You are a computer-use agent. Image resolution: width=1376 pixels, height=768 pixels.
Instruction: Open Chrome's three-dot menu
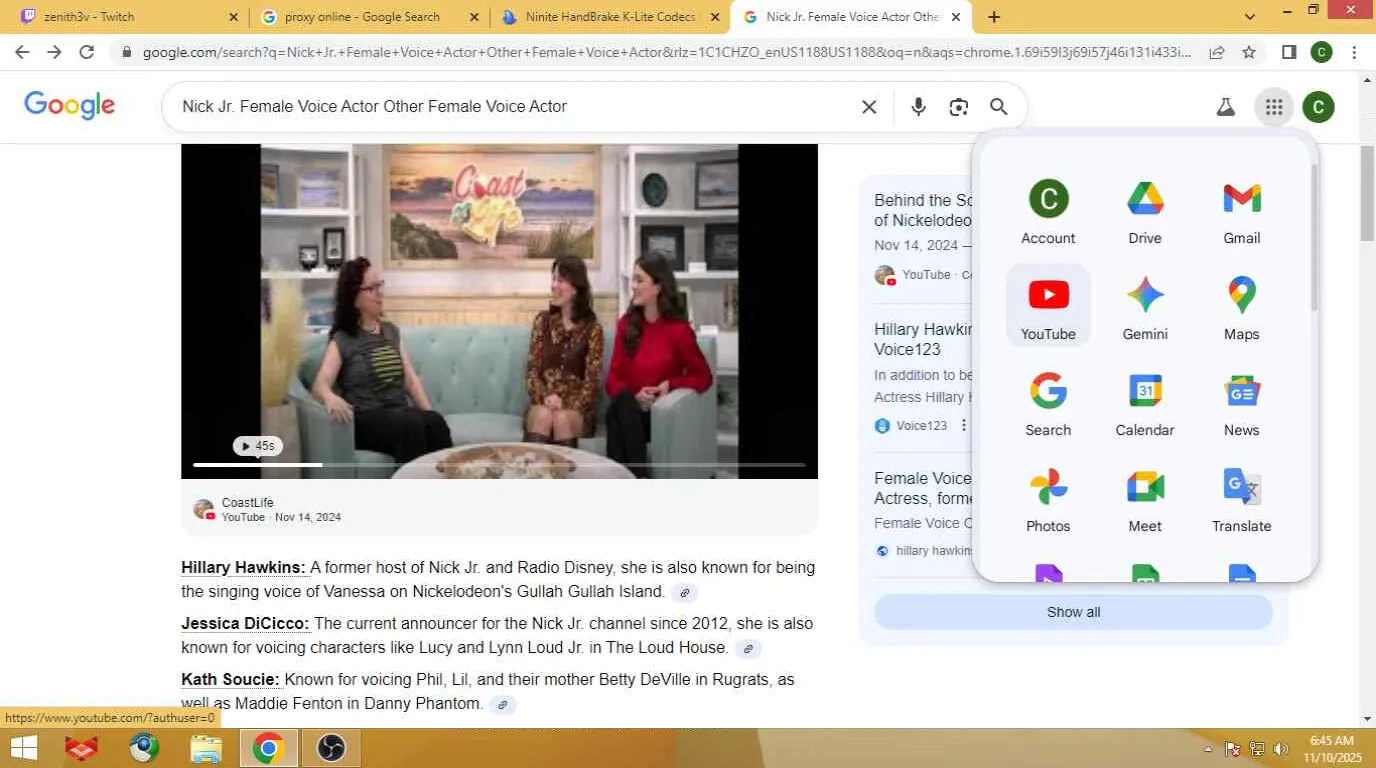pos(1354,52)
